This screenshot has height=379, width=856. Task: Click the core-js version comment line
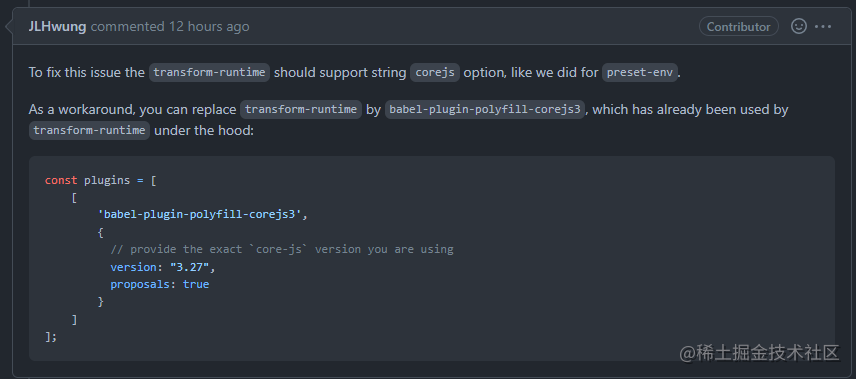[282, 250]
